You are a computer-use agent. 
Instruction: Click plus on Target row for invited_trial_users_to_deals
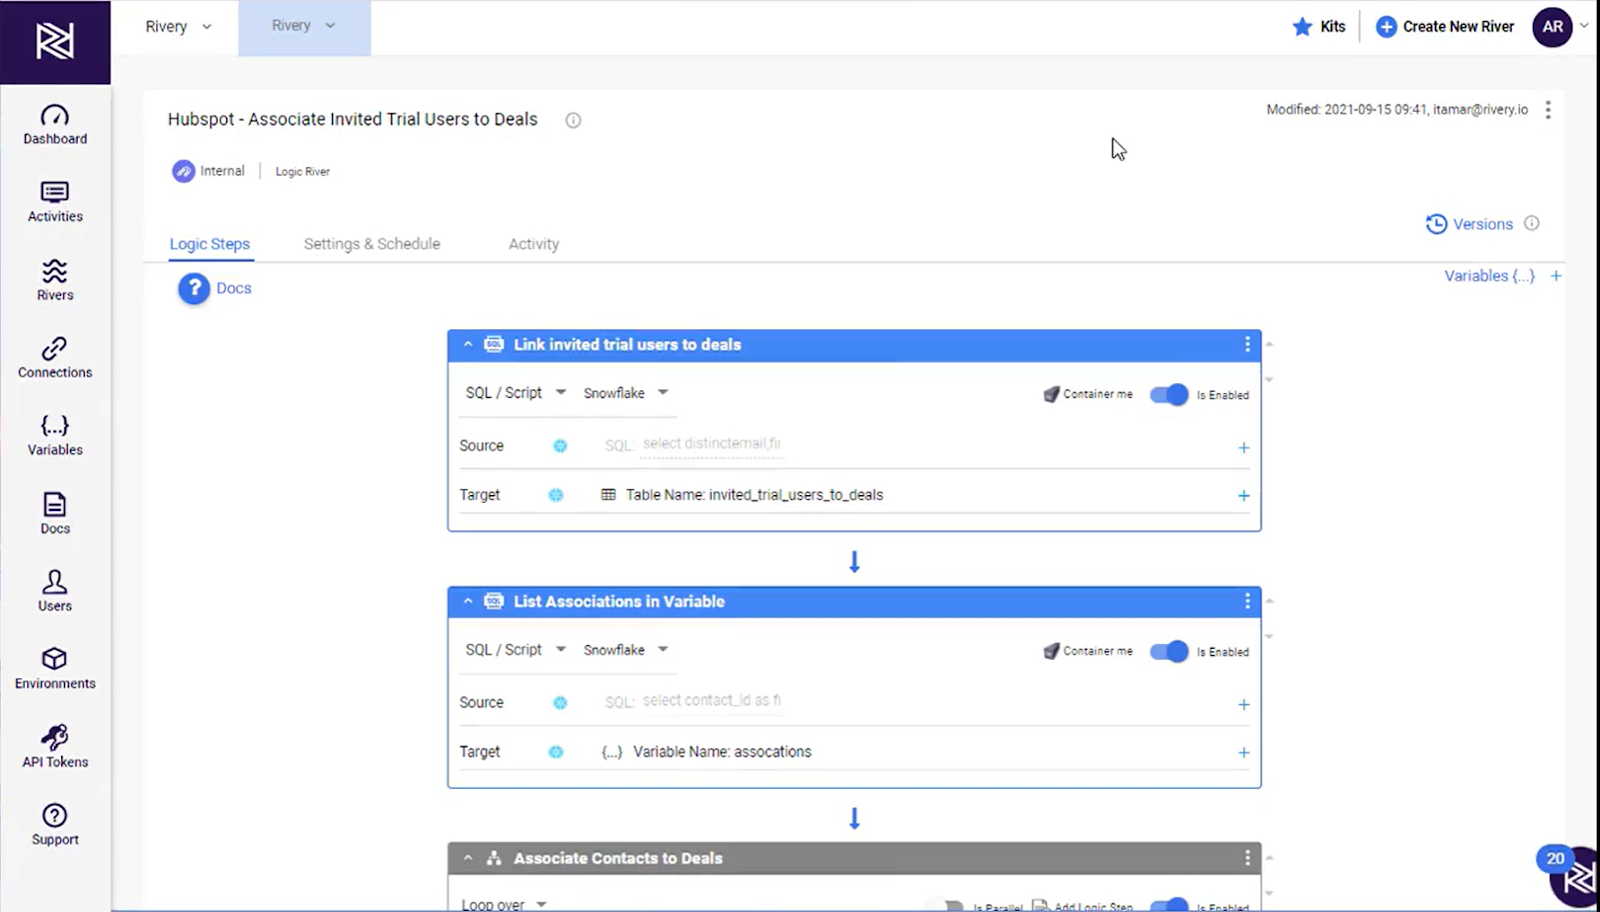[x=1244, y=496]
